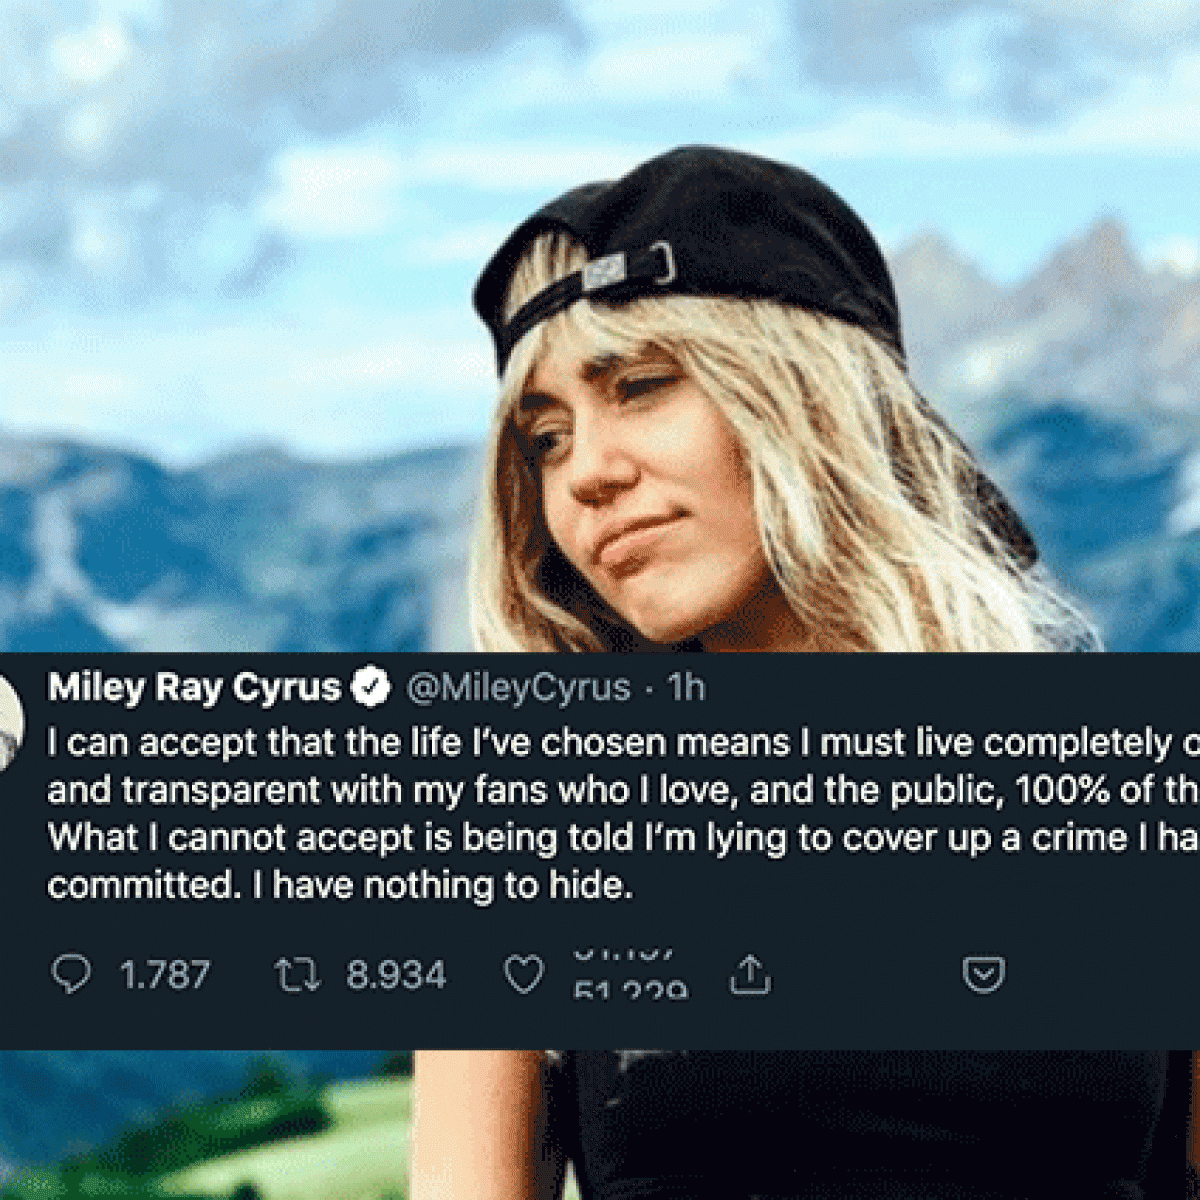The width and height of the screenshot is (1200, 1200).
Task: Click the 1.787 reply count
Action: pyautogui.click(x=165, y=975)
